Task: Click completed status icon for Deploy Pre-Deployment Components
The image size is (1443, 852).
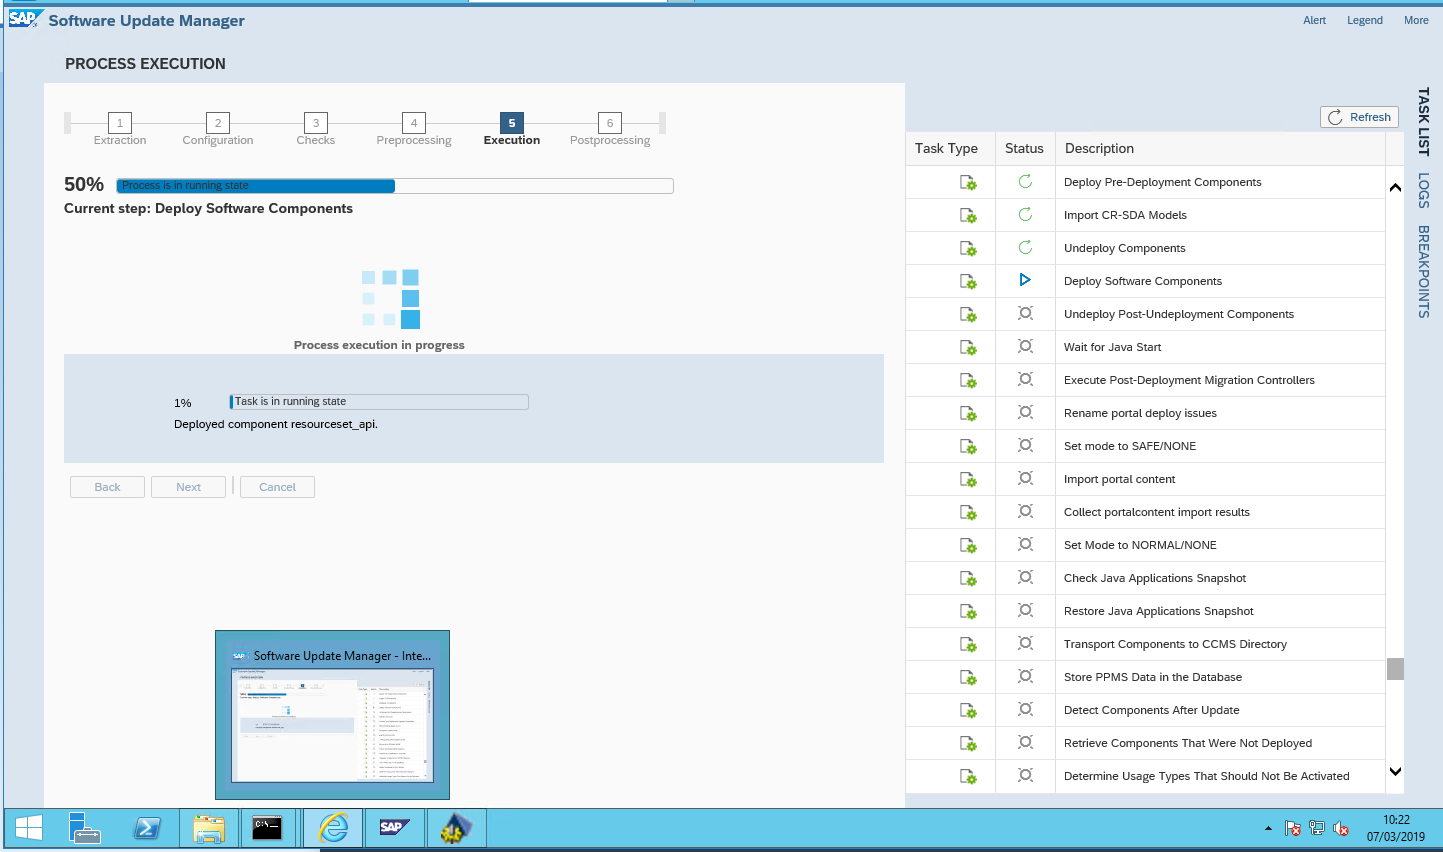Action: coord(1025,181)
